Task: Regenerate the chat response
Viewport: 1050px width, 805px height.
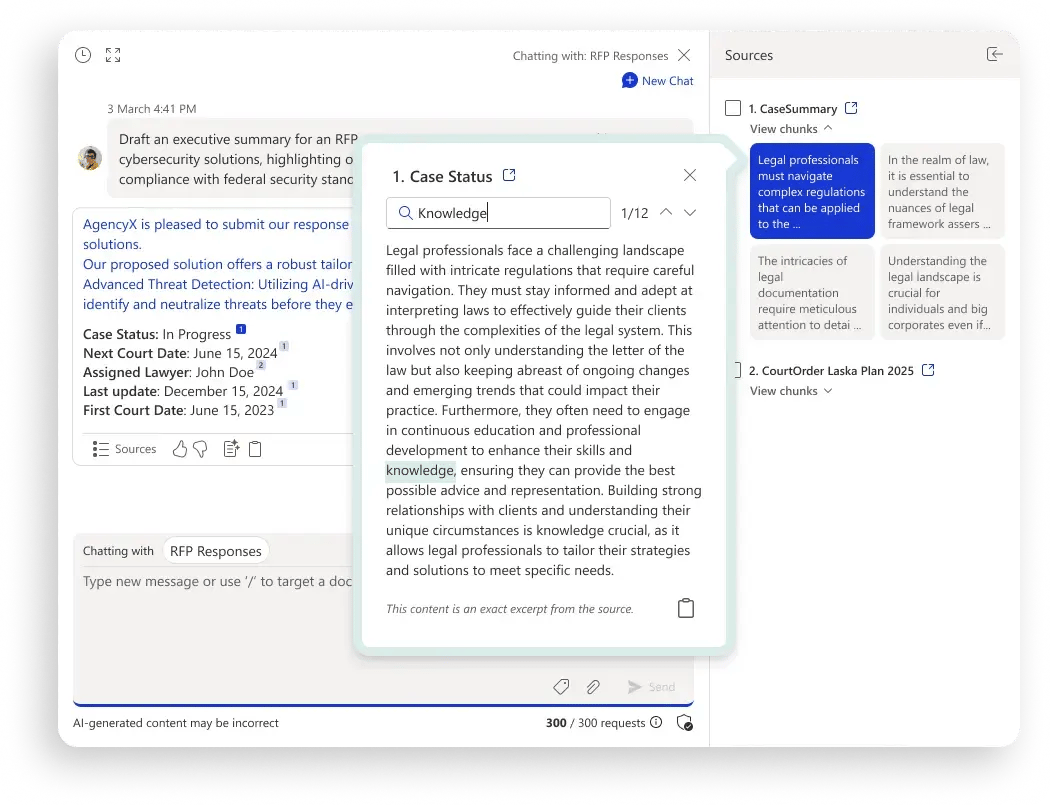Action: (230, 449)
